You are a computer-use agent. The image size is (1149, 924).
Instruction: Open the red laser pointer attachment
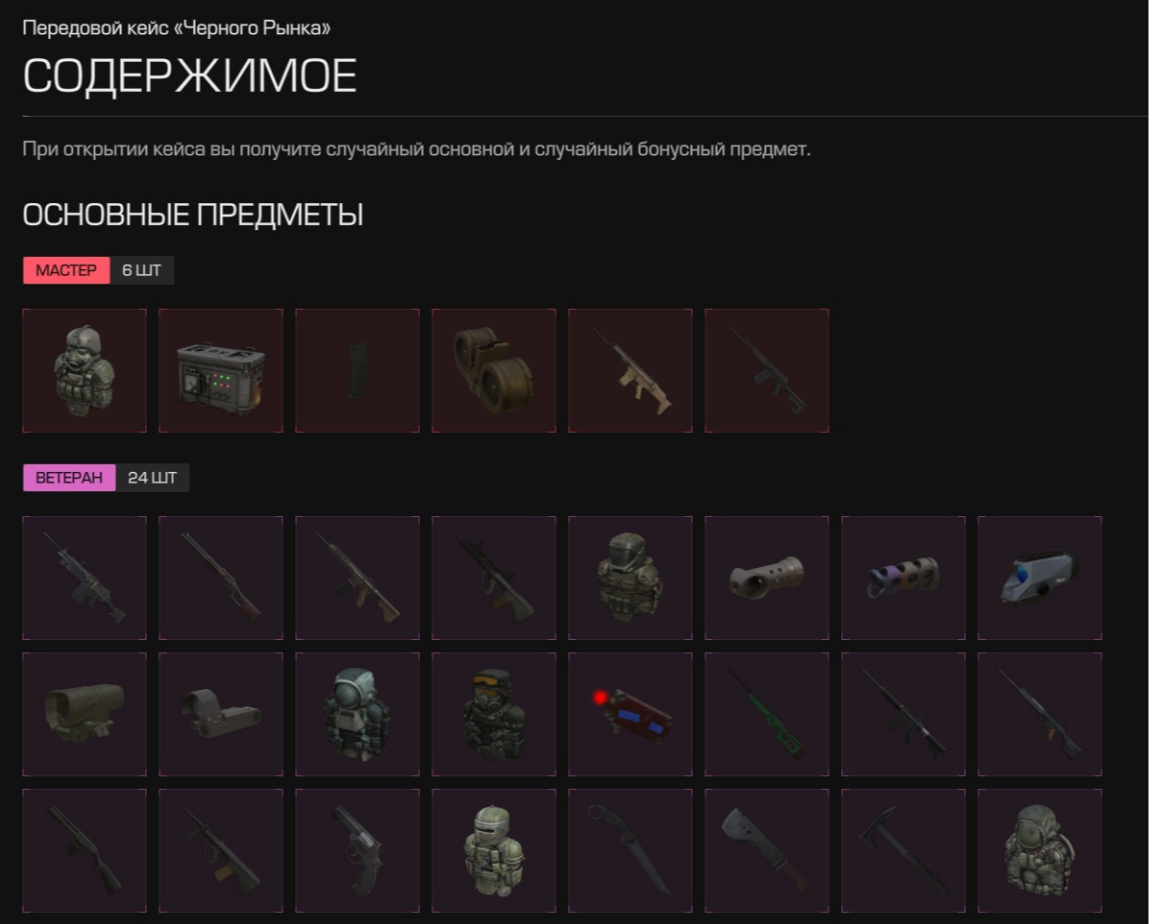point(630,714)
